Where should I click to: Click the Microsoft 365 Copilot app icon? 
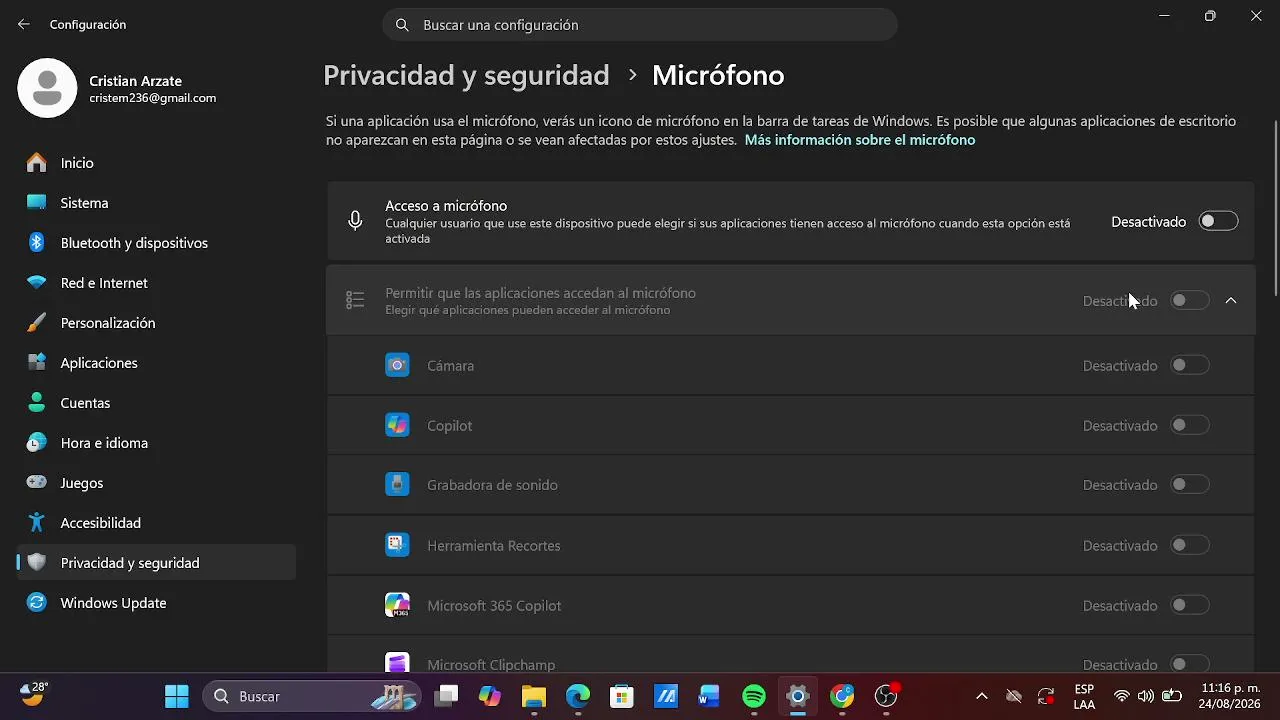pos(397,605)
